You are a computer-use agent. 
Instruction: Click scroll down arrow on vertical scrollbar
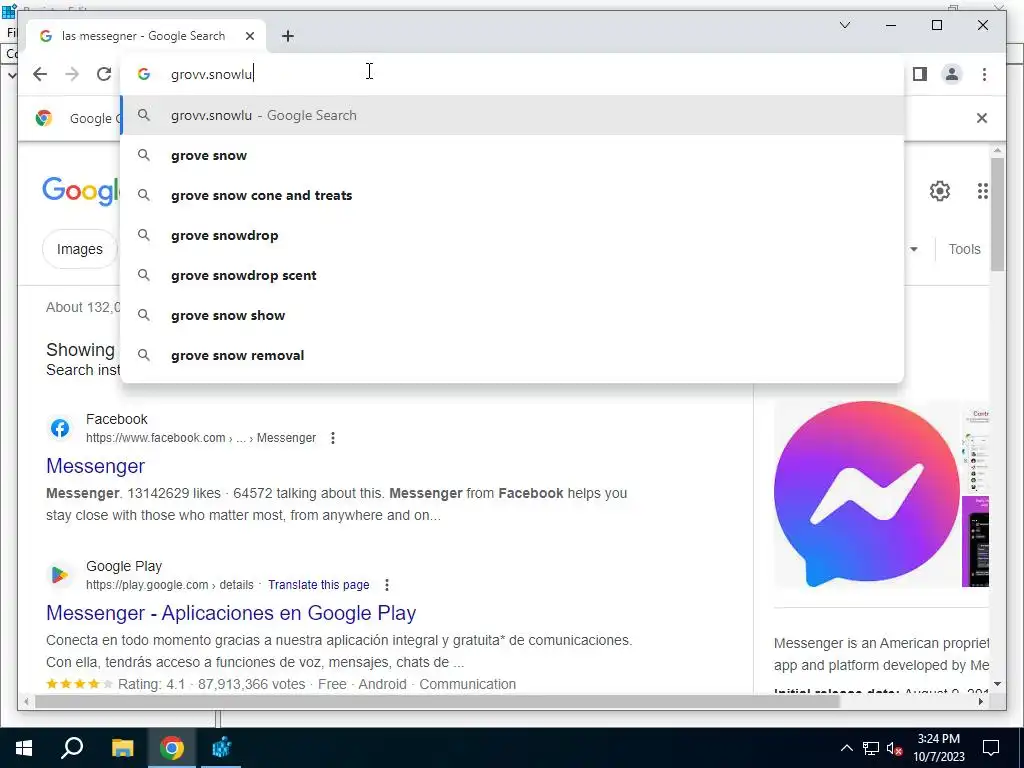pos(997,684)
